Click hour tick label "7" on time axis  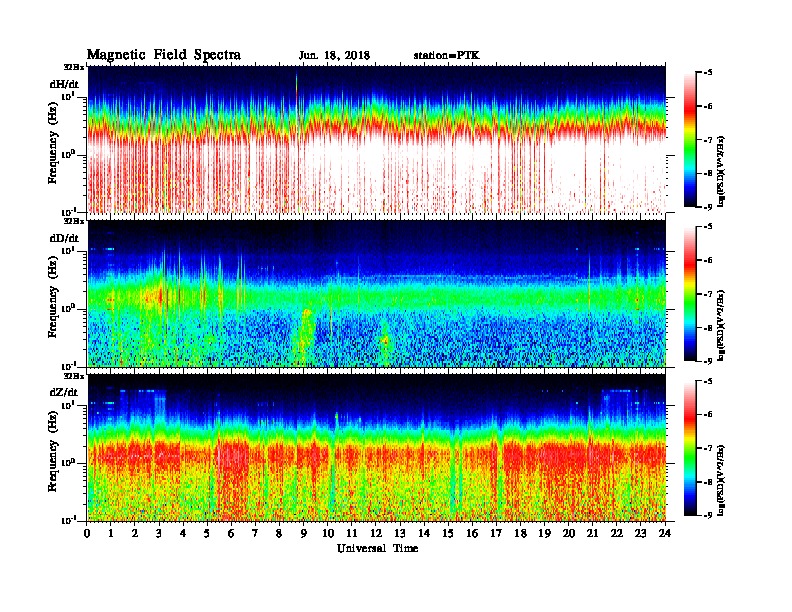[x=255, y=533]
